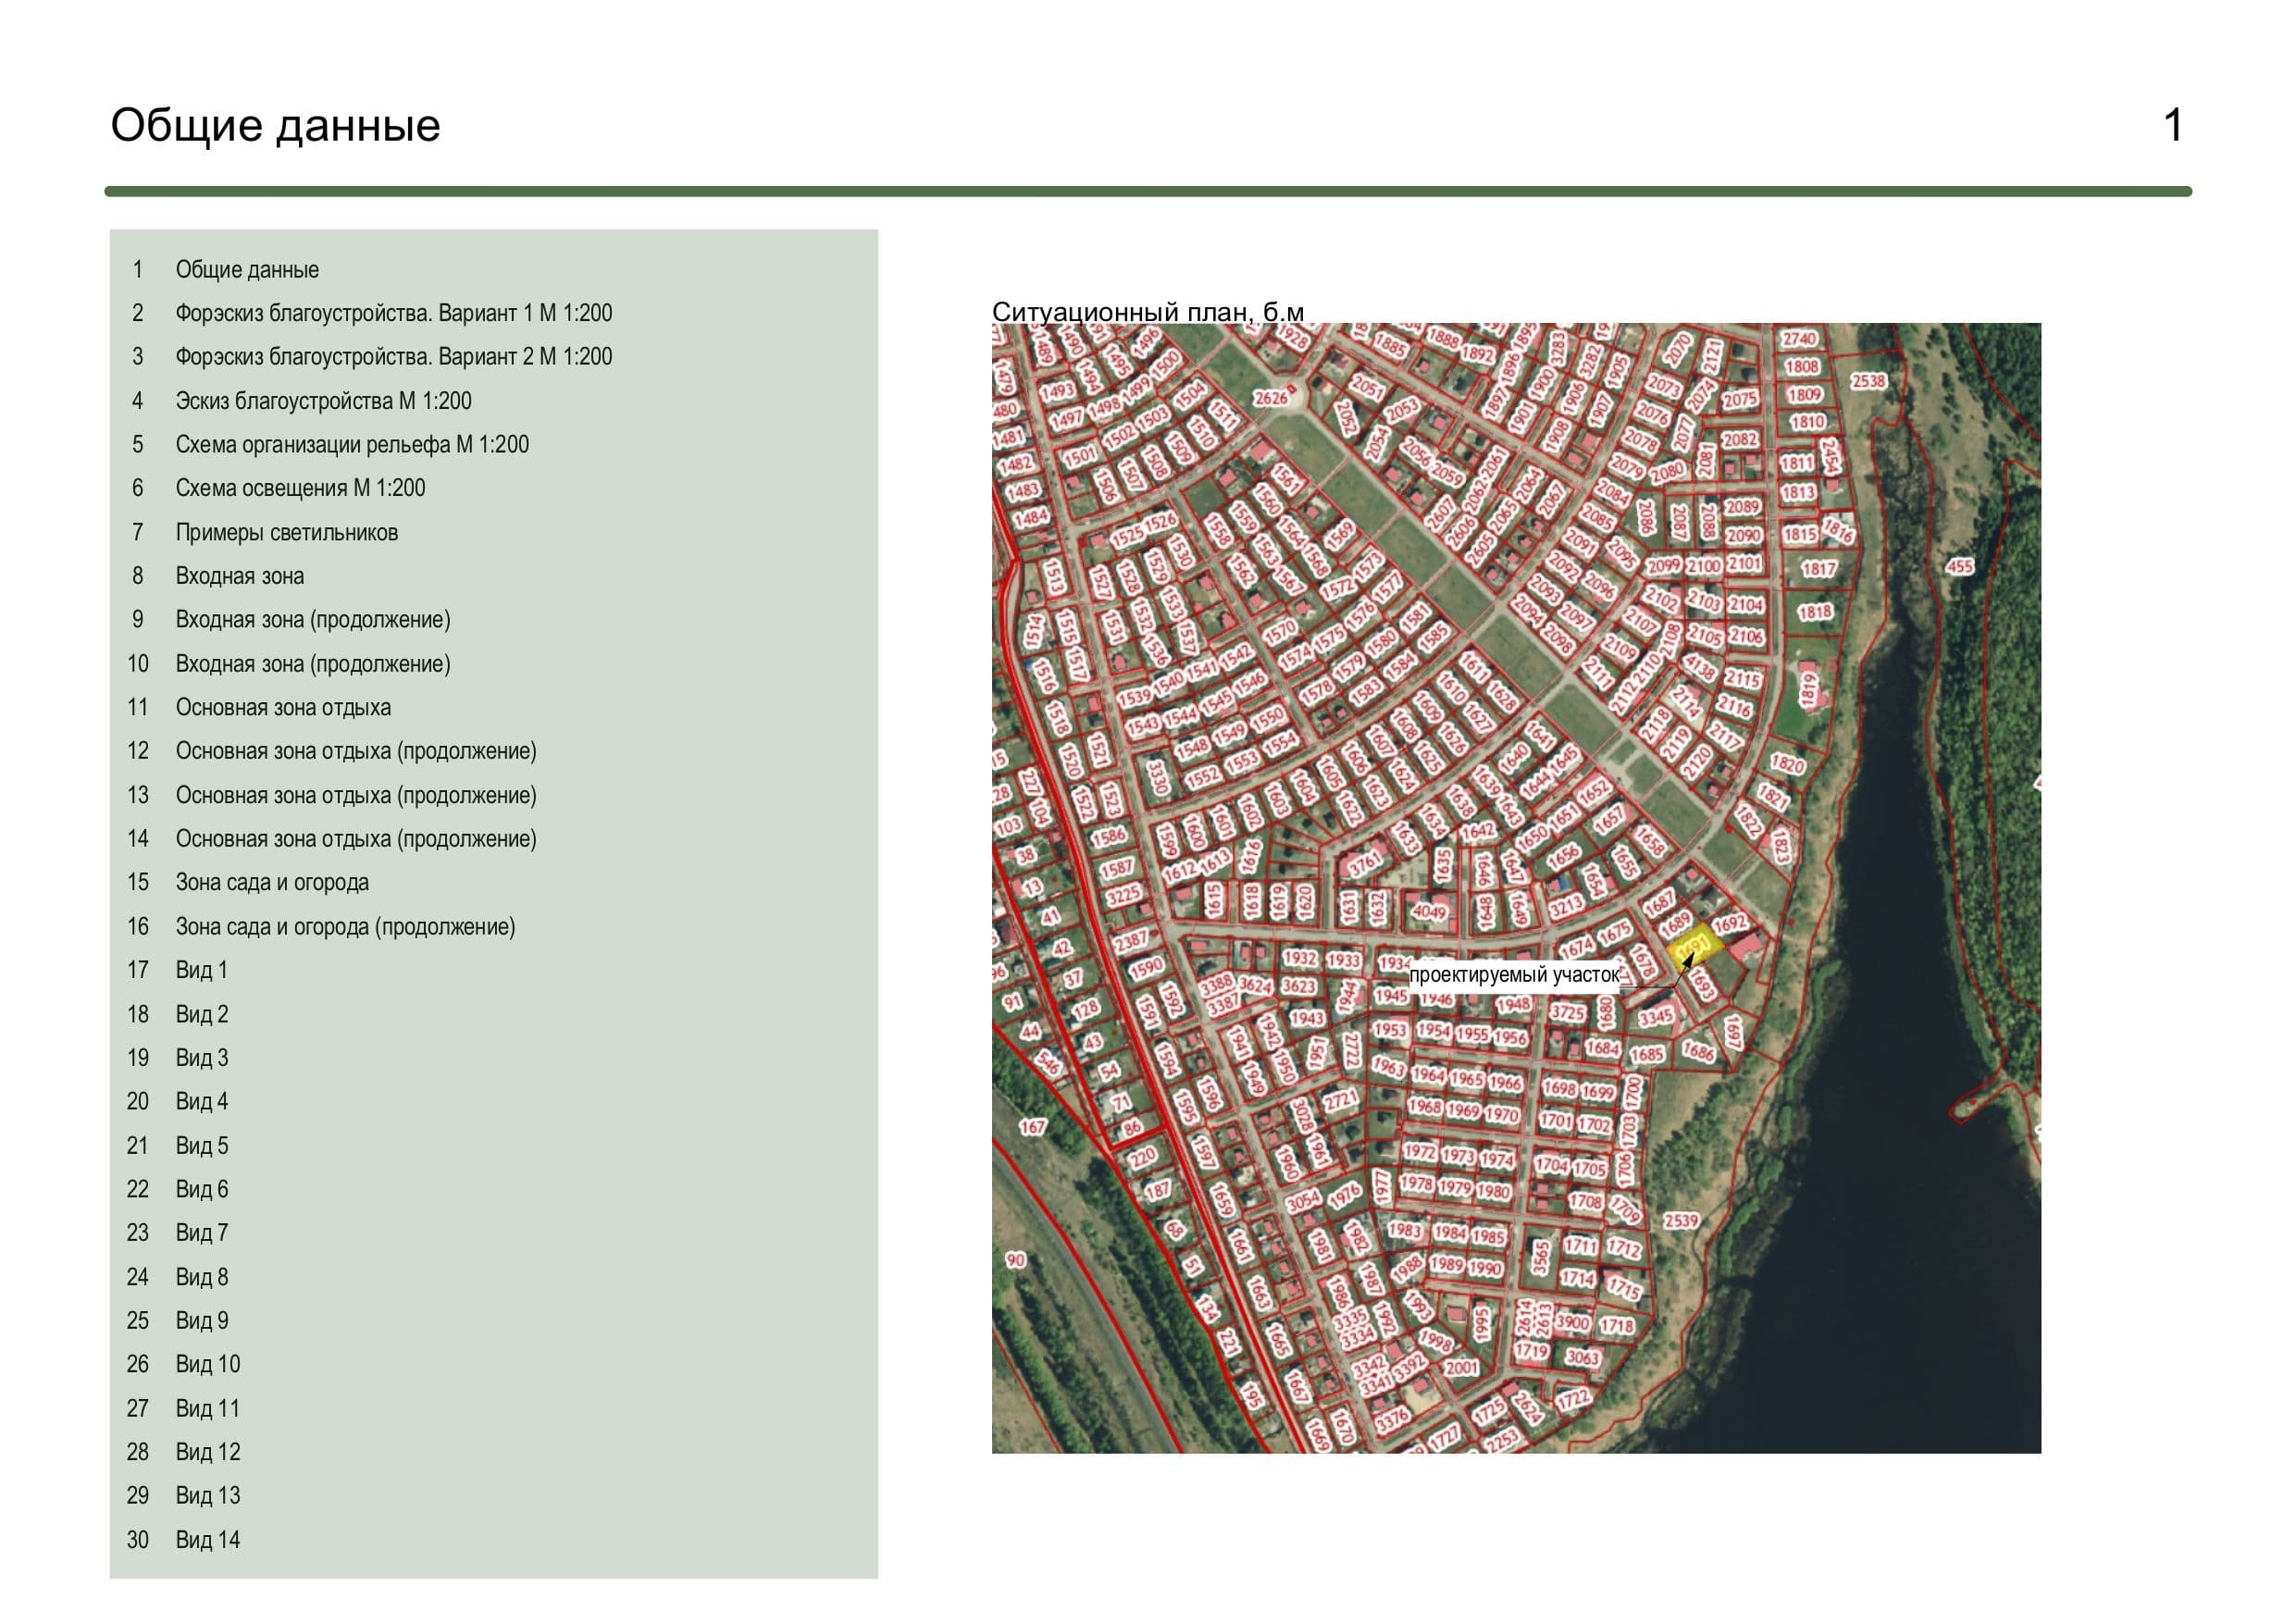This screenshot has width=2296, height=1623.
Task: Select contents entry 'Общие данные' in the list
Action: (247, 270)
